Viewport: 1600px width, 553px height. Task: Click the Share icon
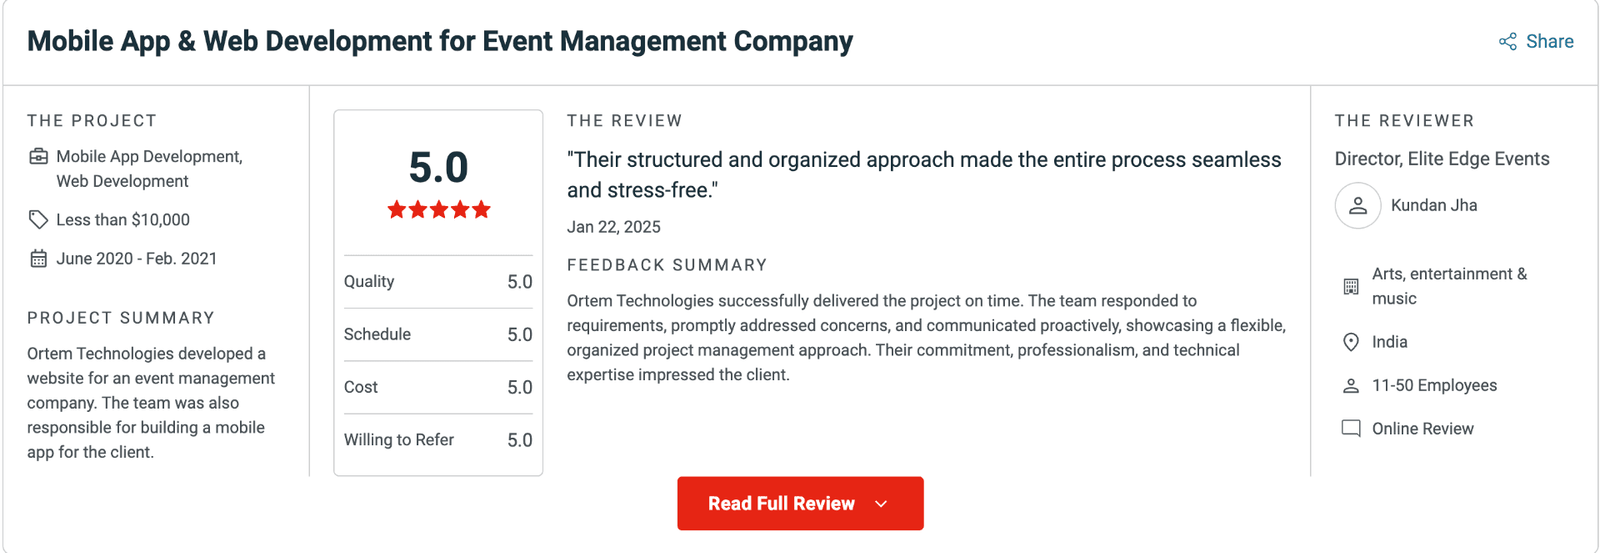[x=1507, y=42]
